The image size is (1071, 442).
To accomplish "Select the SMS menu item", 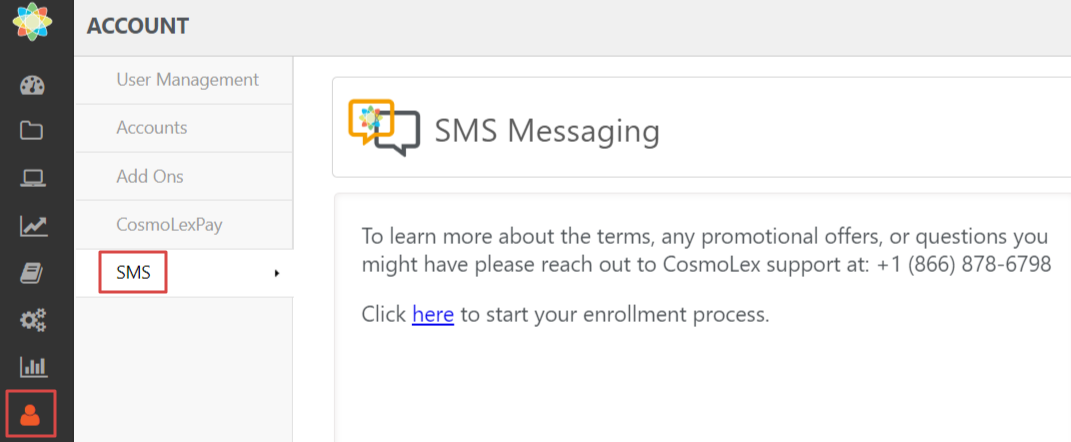I will pos(133,273).
